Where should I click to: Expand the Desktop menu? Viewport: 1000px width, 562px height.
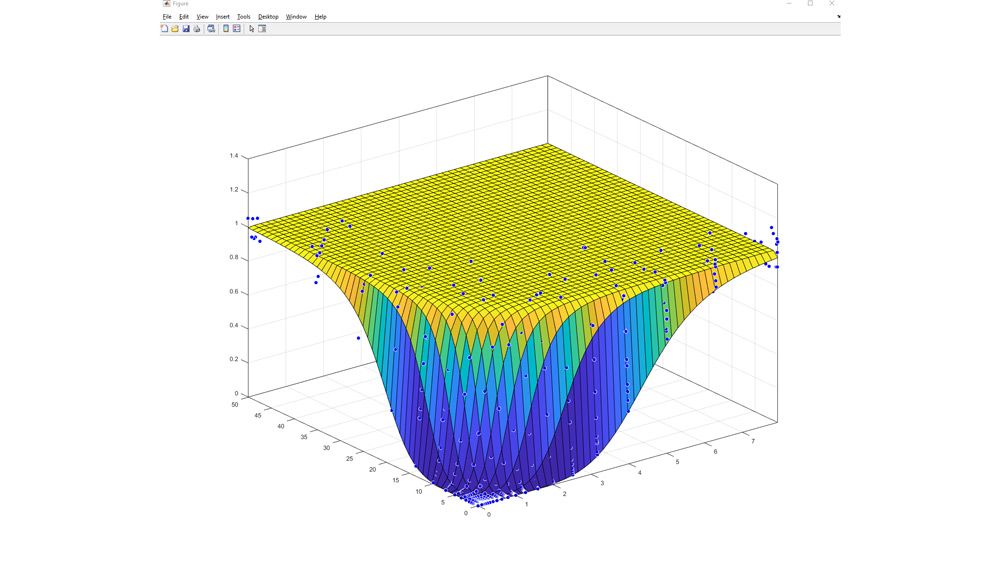[268, 17]
